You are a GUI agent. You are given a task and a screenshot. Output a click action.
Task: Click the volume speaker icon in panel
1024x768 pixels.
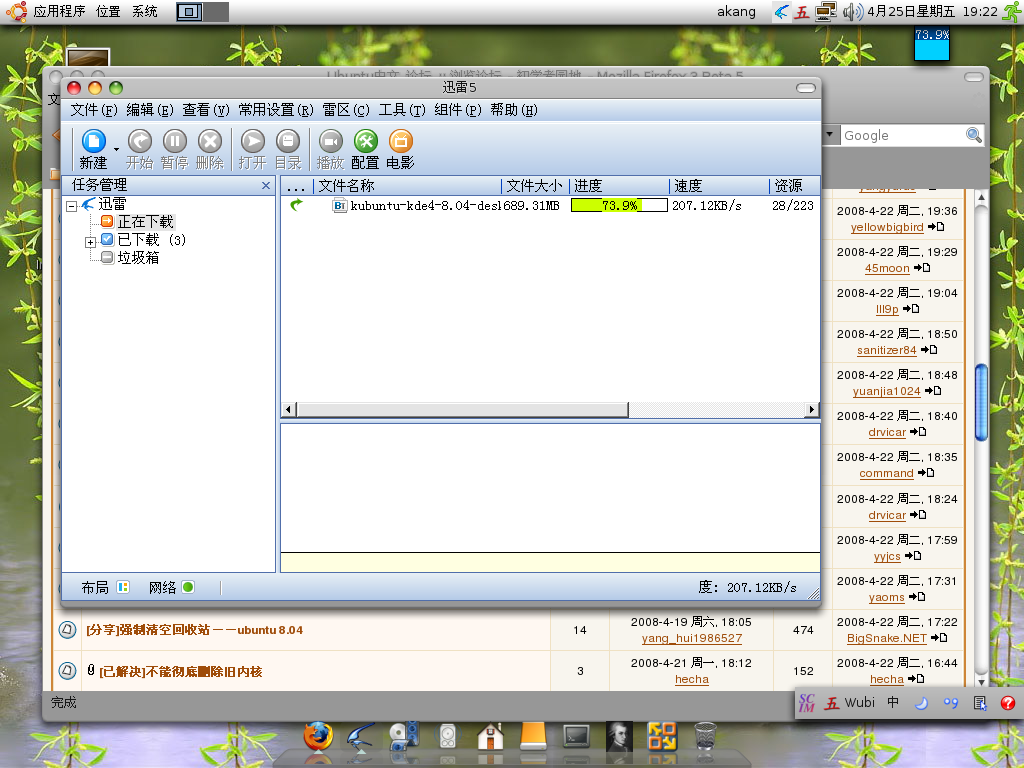pyautogui.click(x=852, y=11)
